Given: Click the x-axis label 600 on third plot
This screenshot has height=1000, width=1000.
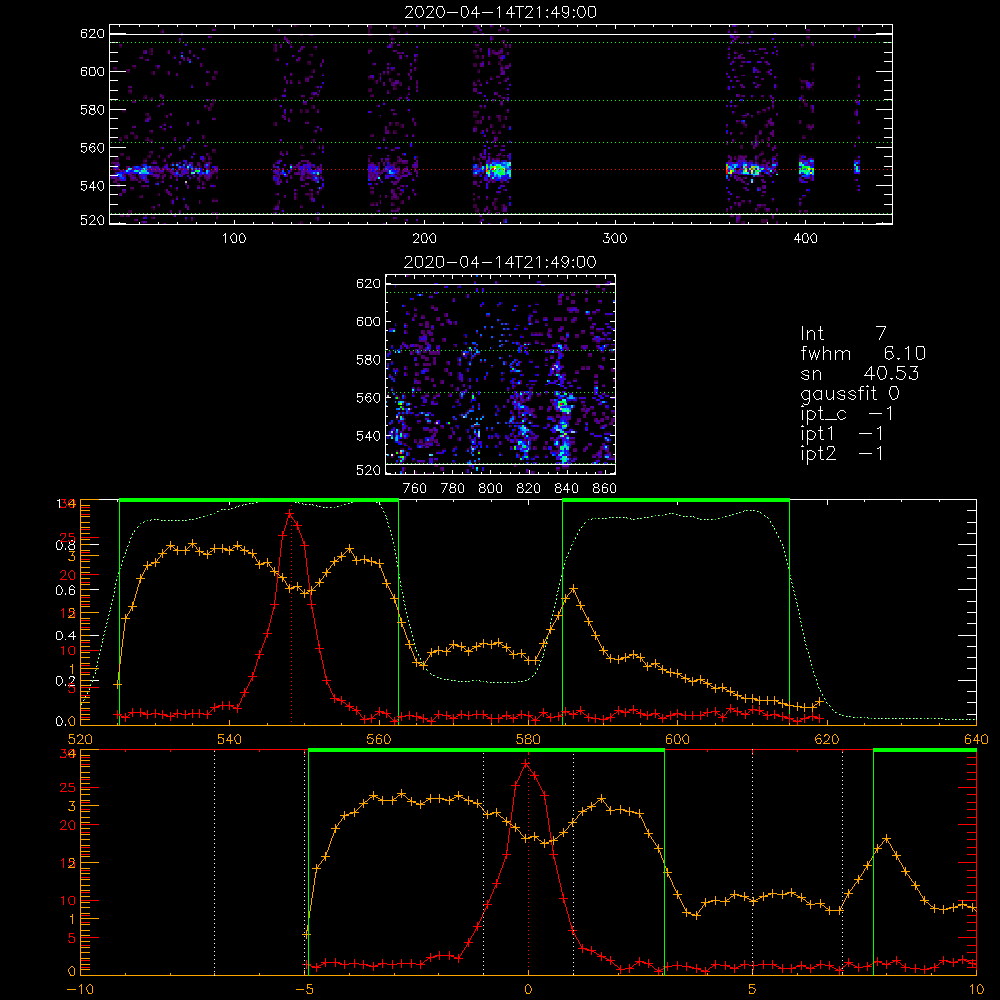Looking at the screenshot, I should (677, 740).
